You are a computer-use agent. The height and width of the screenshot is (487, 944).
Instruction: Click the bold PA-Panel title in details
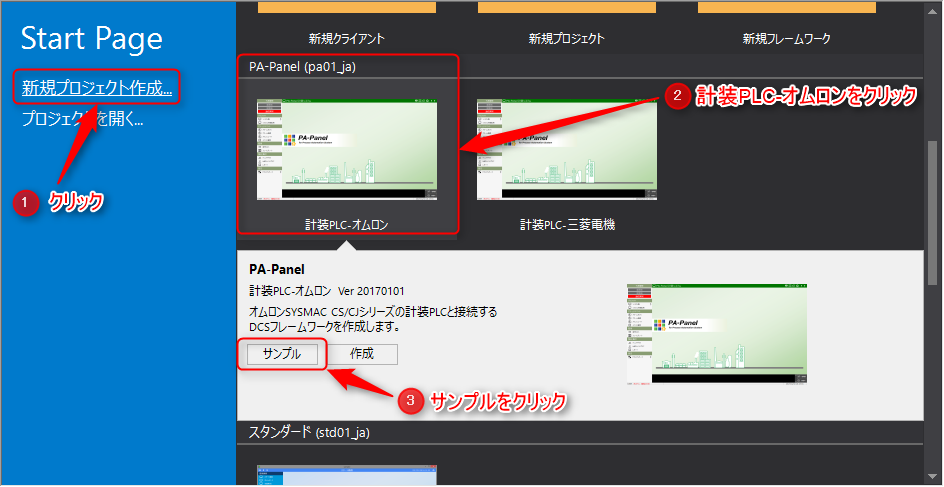click(x=277, y=270)
